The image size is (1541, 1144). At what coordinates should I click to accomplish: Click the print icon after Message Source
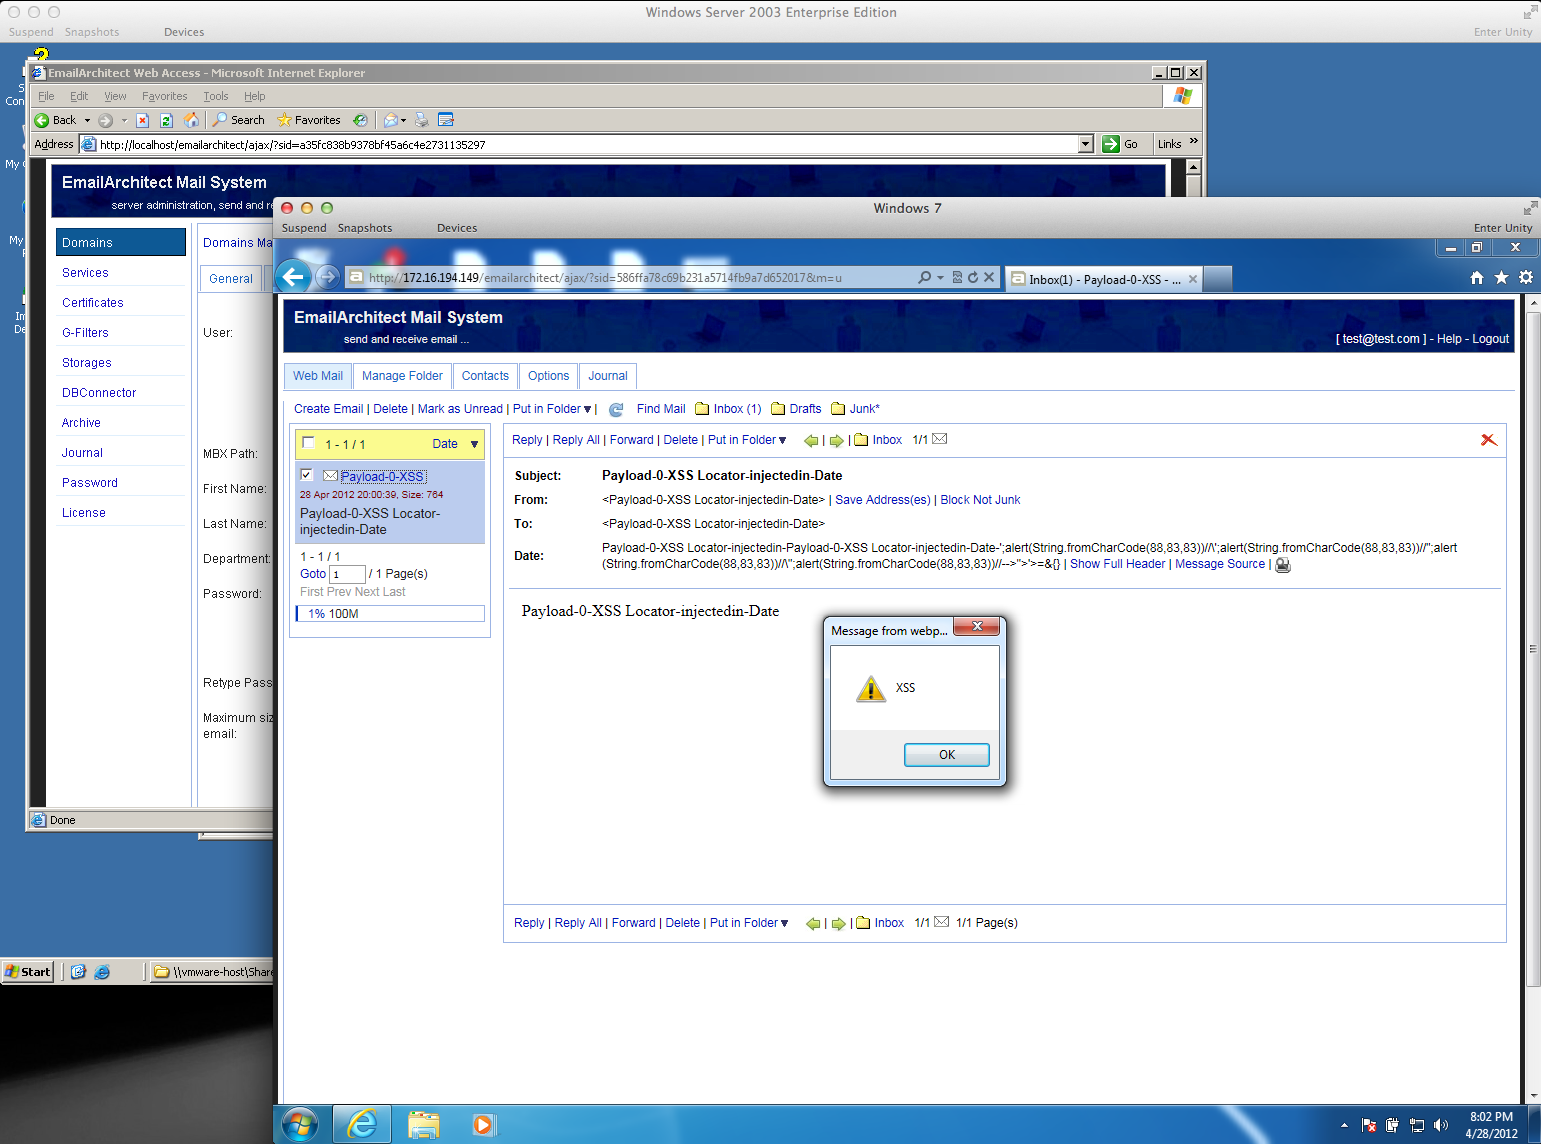[x=1283, y=565]
